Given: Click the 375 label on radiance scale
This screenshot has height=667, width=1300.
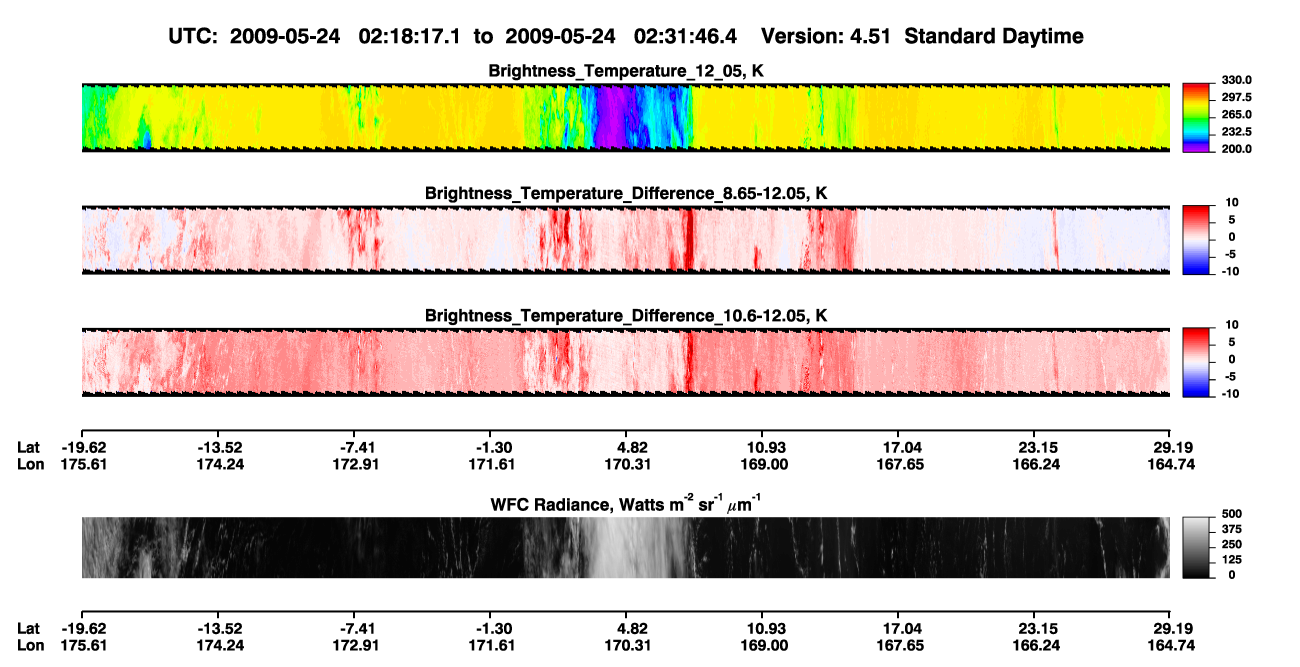Looking at the screenshot, I should [1230, 529].
